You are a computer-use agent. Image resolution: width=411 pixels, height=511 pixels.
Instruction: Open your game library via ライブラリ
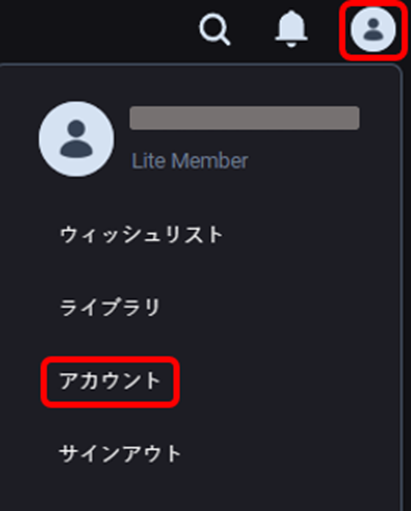(x=110, y=307)
